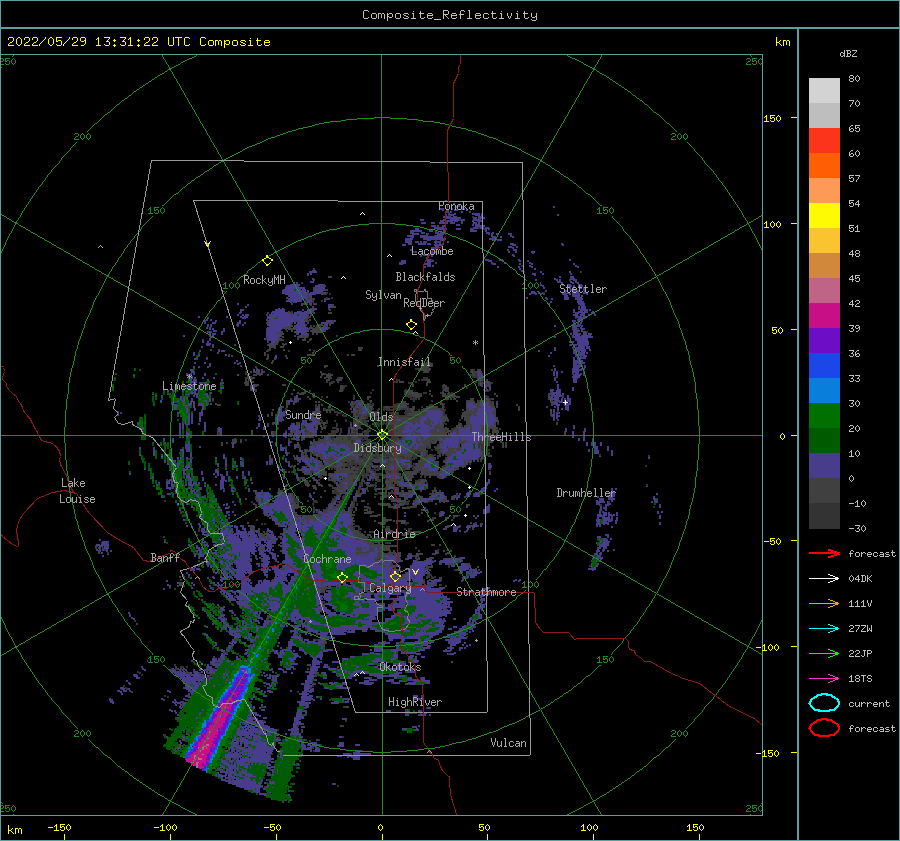The width and height of the screenshot is (900, 841).
Task: Click the 18TS legend label
Action: point(860,679)
